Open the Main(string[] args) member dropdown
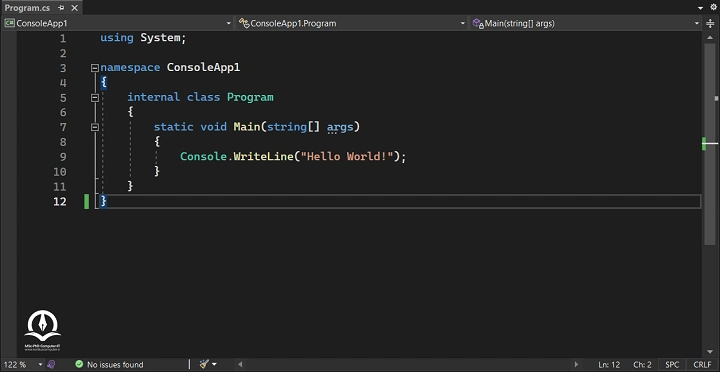720x372 pixels. [585, 23]
